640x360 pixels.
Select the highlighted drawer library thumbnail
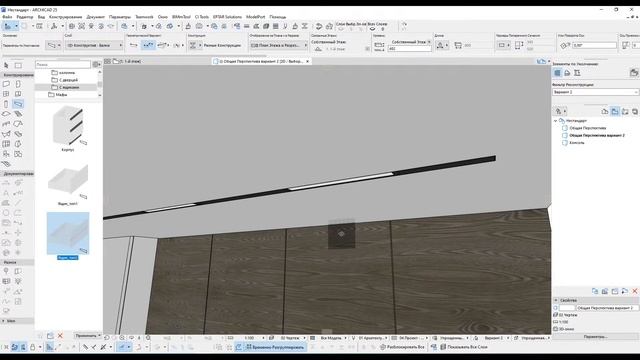(68, 233)
